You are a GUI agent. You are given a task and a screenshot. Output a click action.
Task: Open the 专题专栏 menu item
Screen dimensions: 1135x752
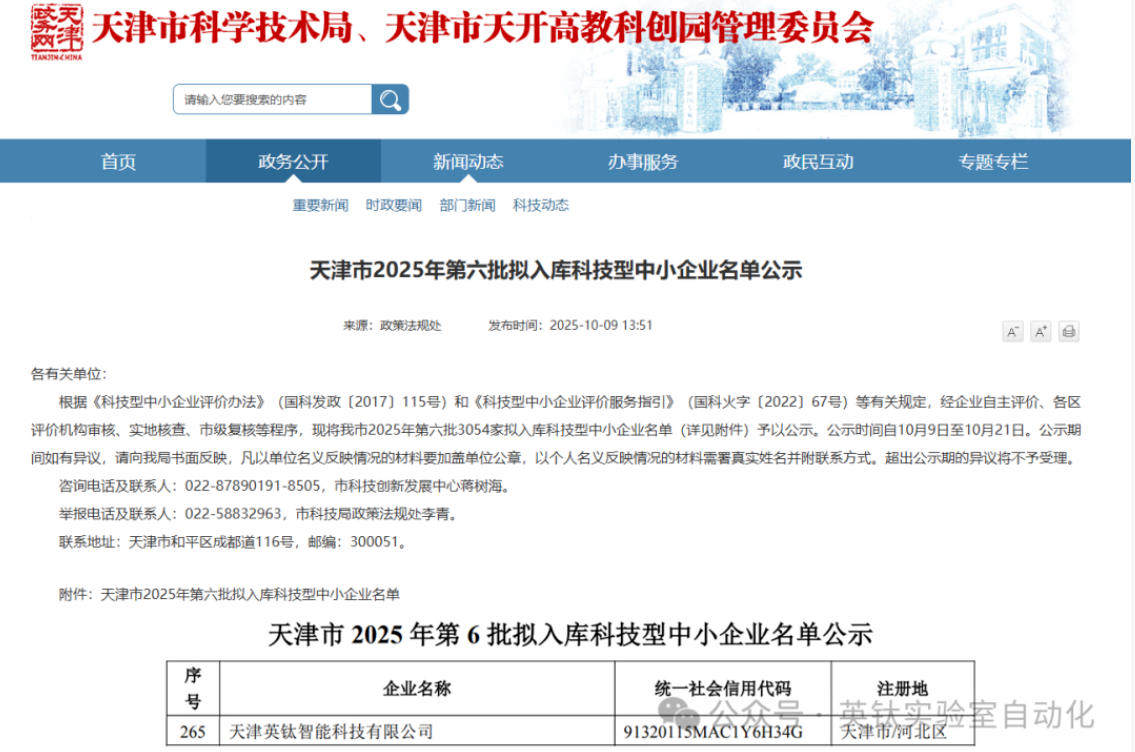point(993,162)
